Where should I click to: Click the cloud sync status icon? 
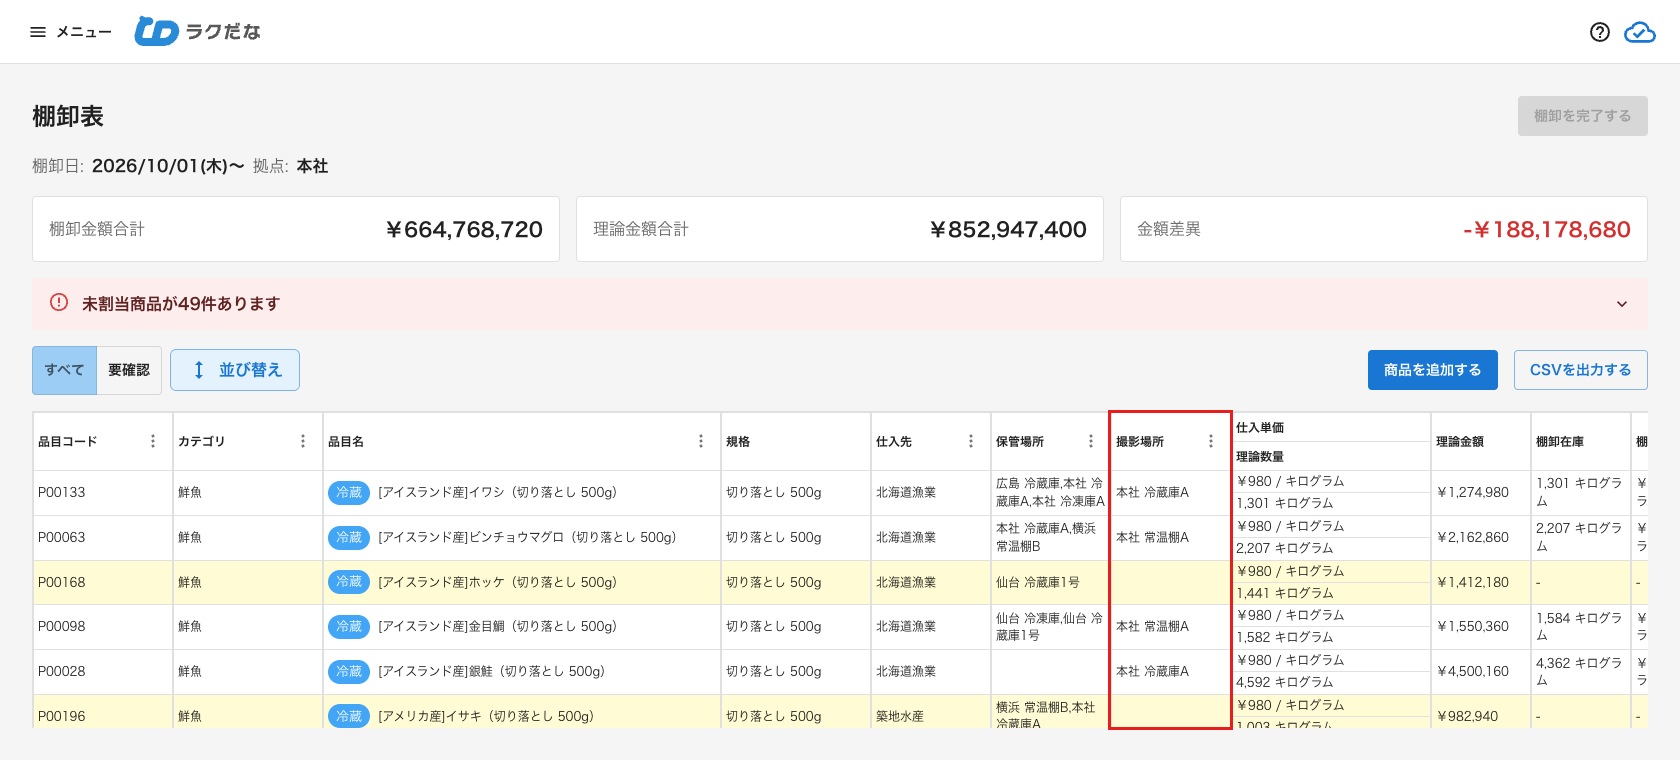(1640, 32)
